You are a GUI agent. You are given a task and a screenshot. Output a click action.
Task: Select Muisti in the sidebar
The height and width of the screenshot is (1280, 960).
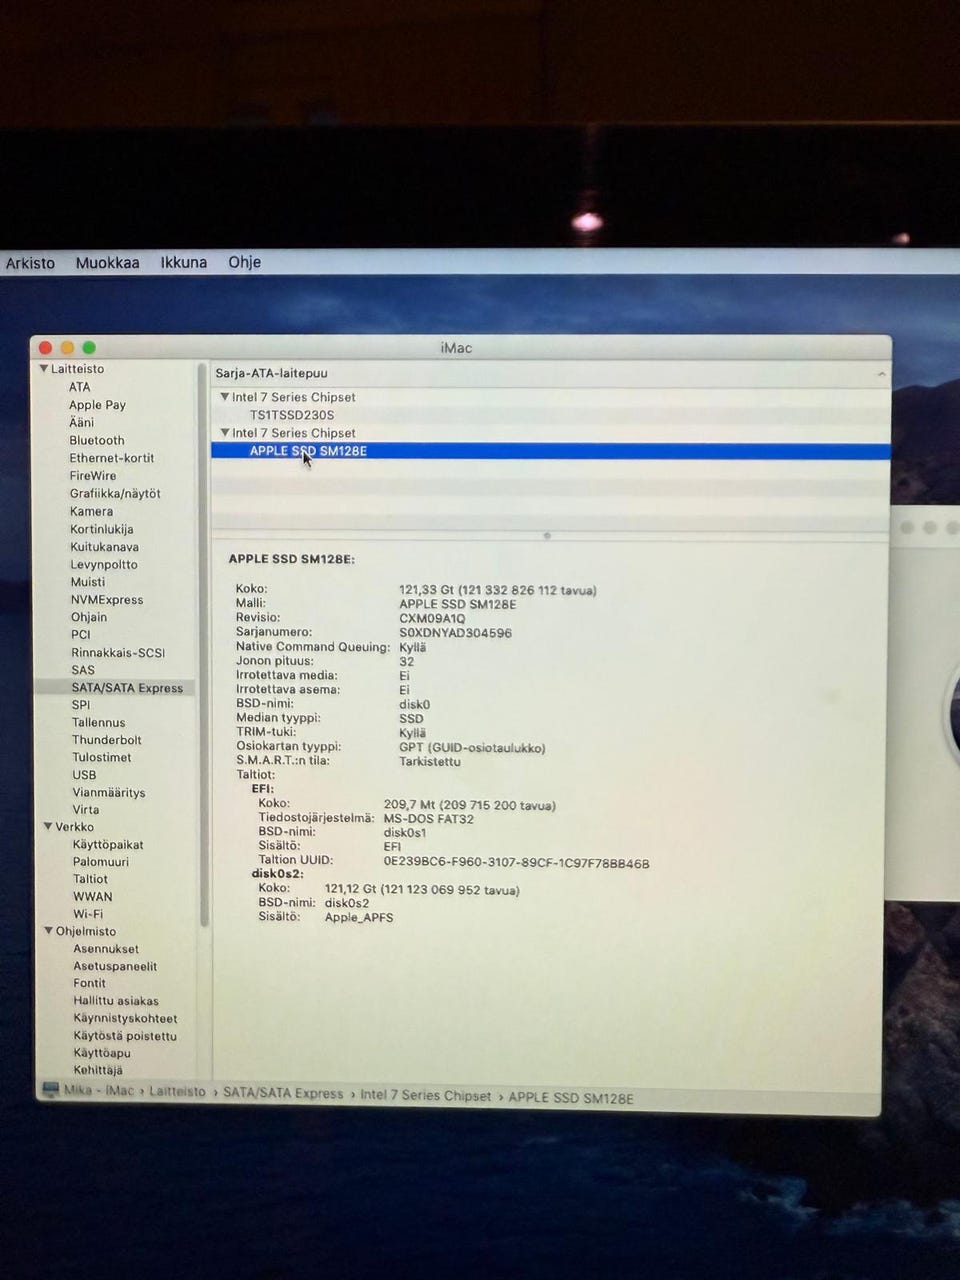(88, 582)
